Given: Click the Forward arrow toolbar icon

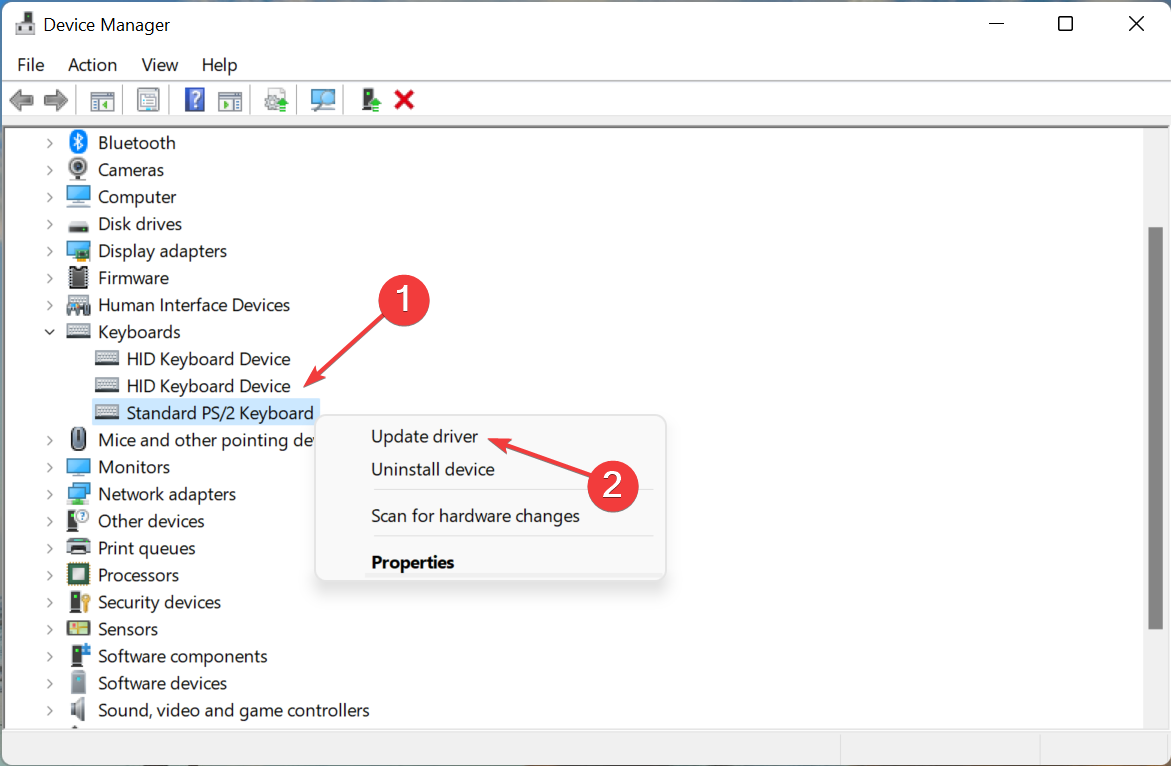Looking at the screenshot, I should click(56, 100).
